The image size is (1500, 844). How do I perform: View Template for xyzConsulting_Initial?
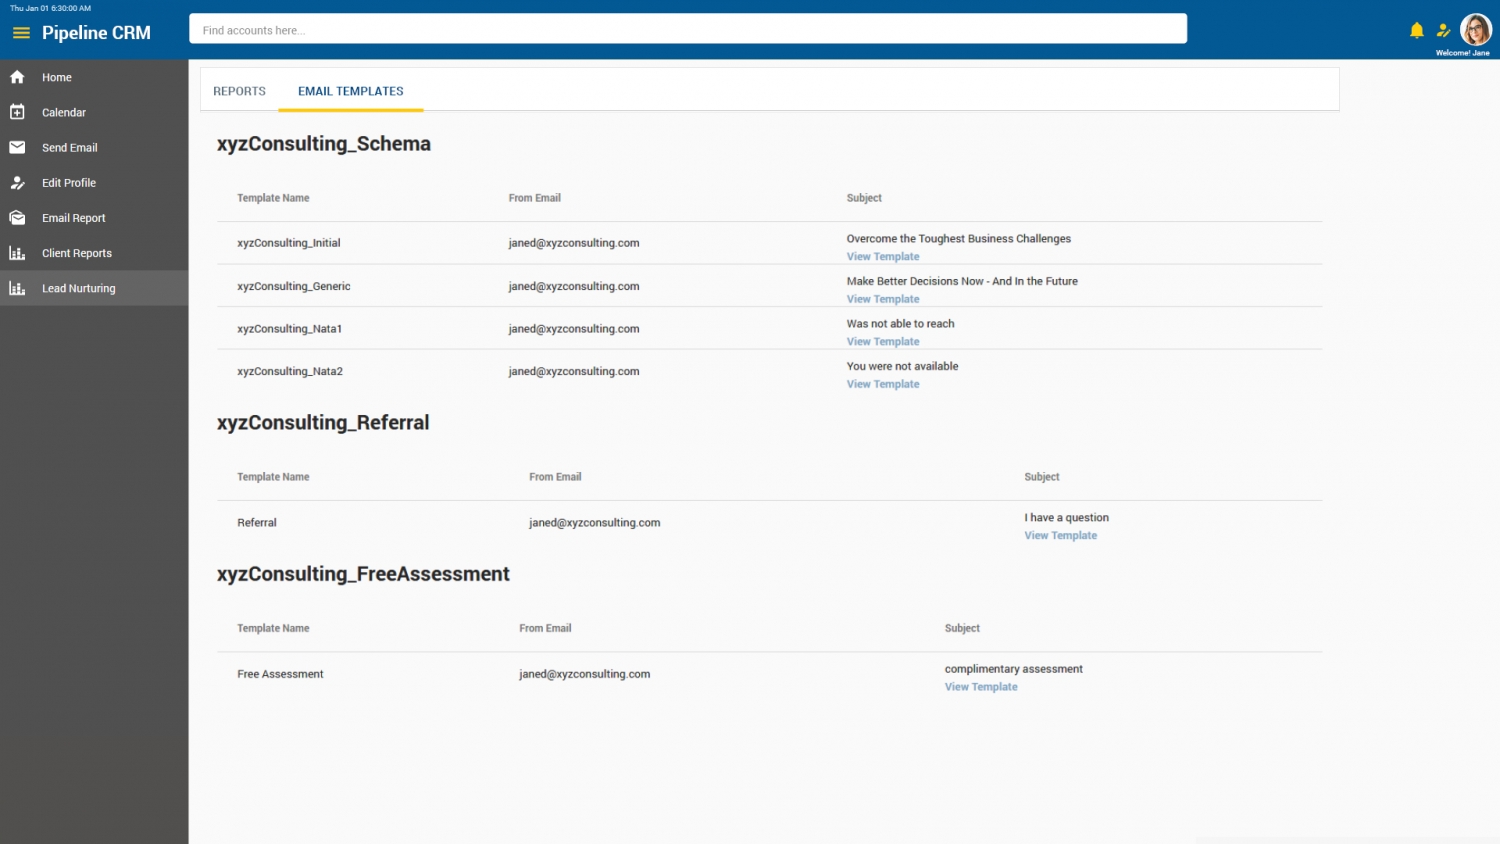[x=882, y=256]
